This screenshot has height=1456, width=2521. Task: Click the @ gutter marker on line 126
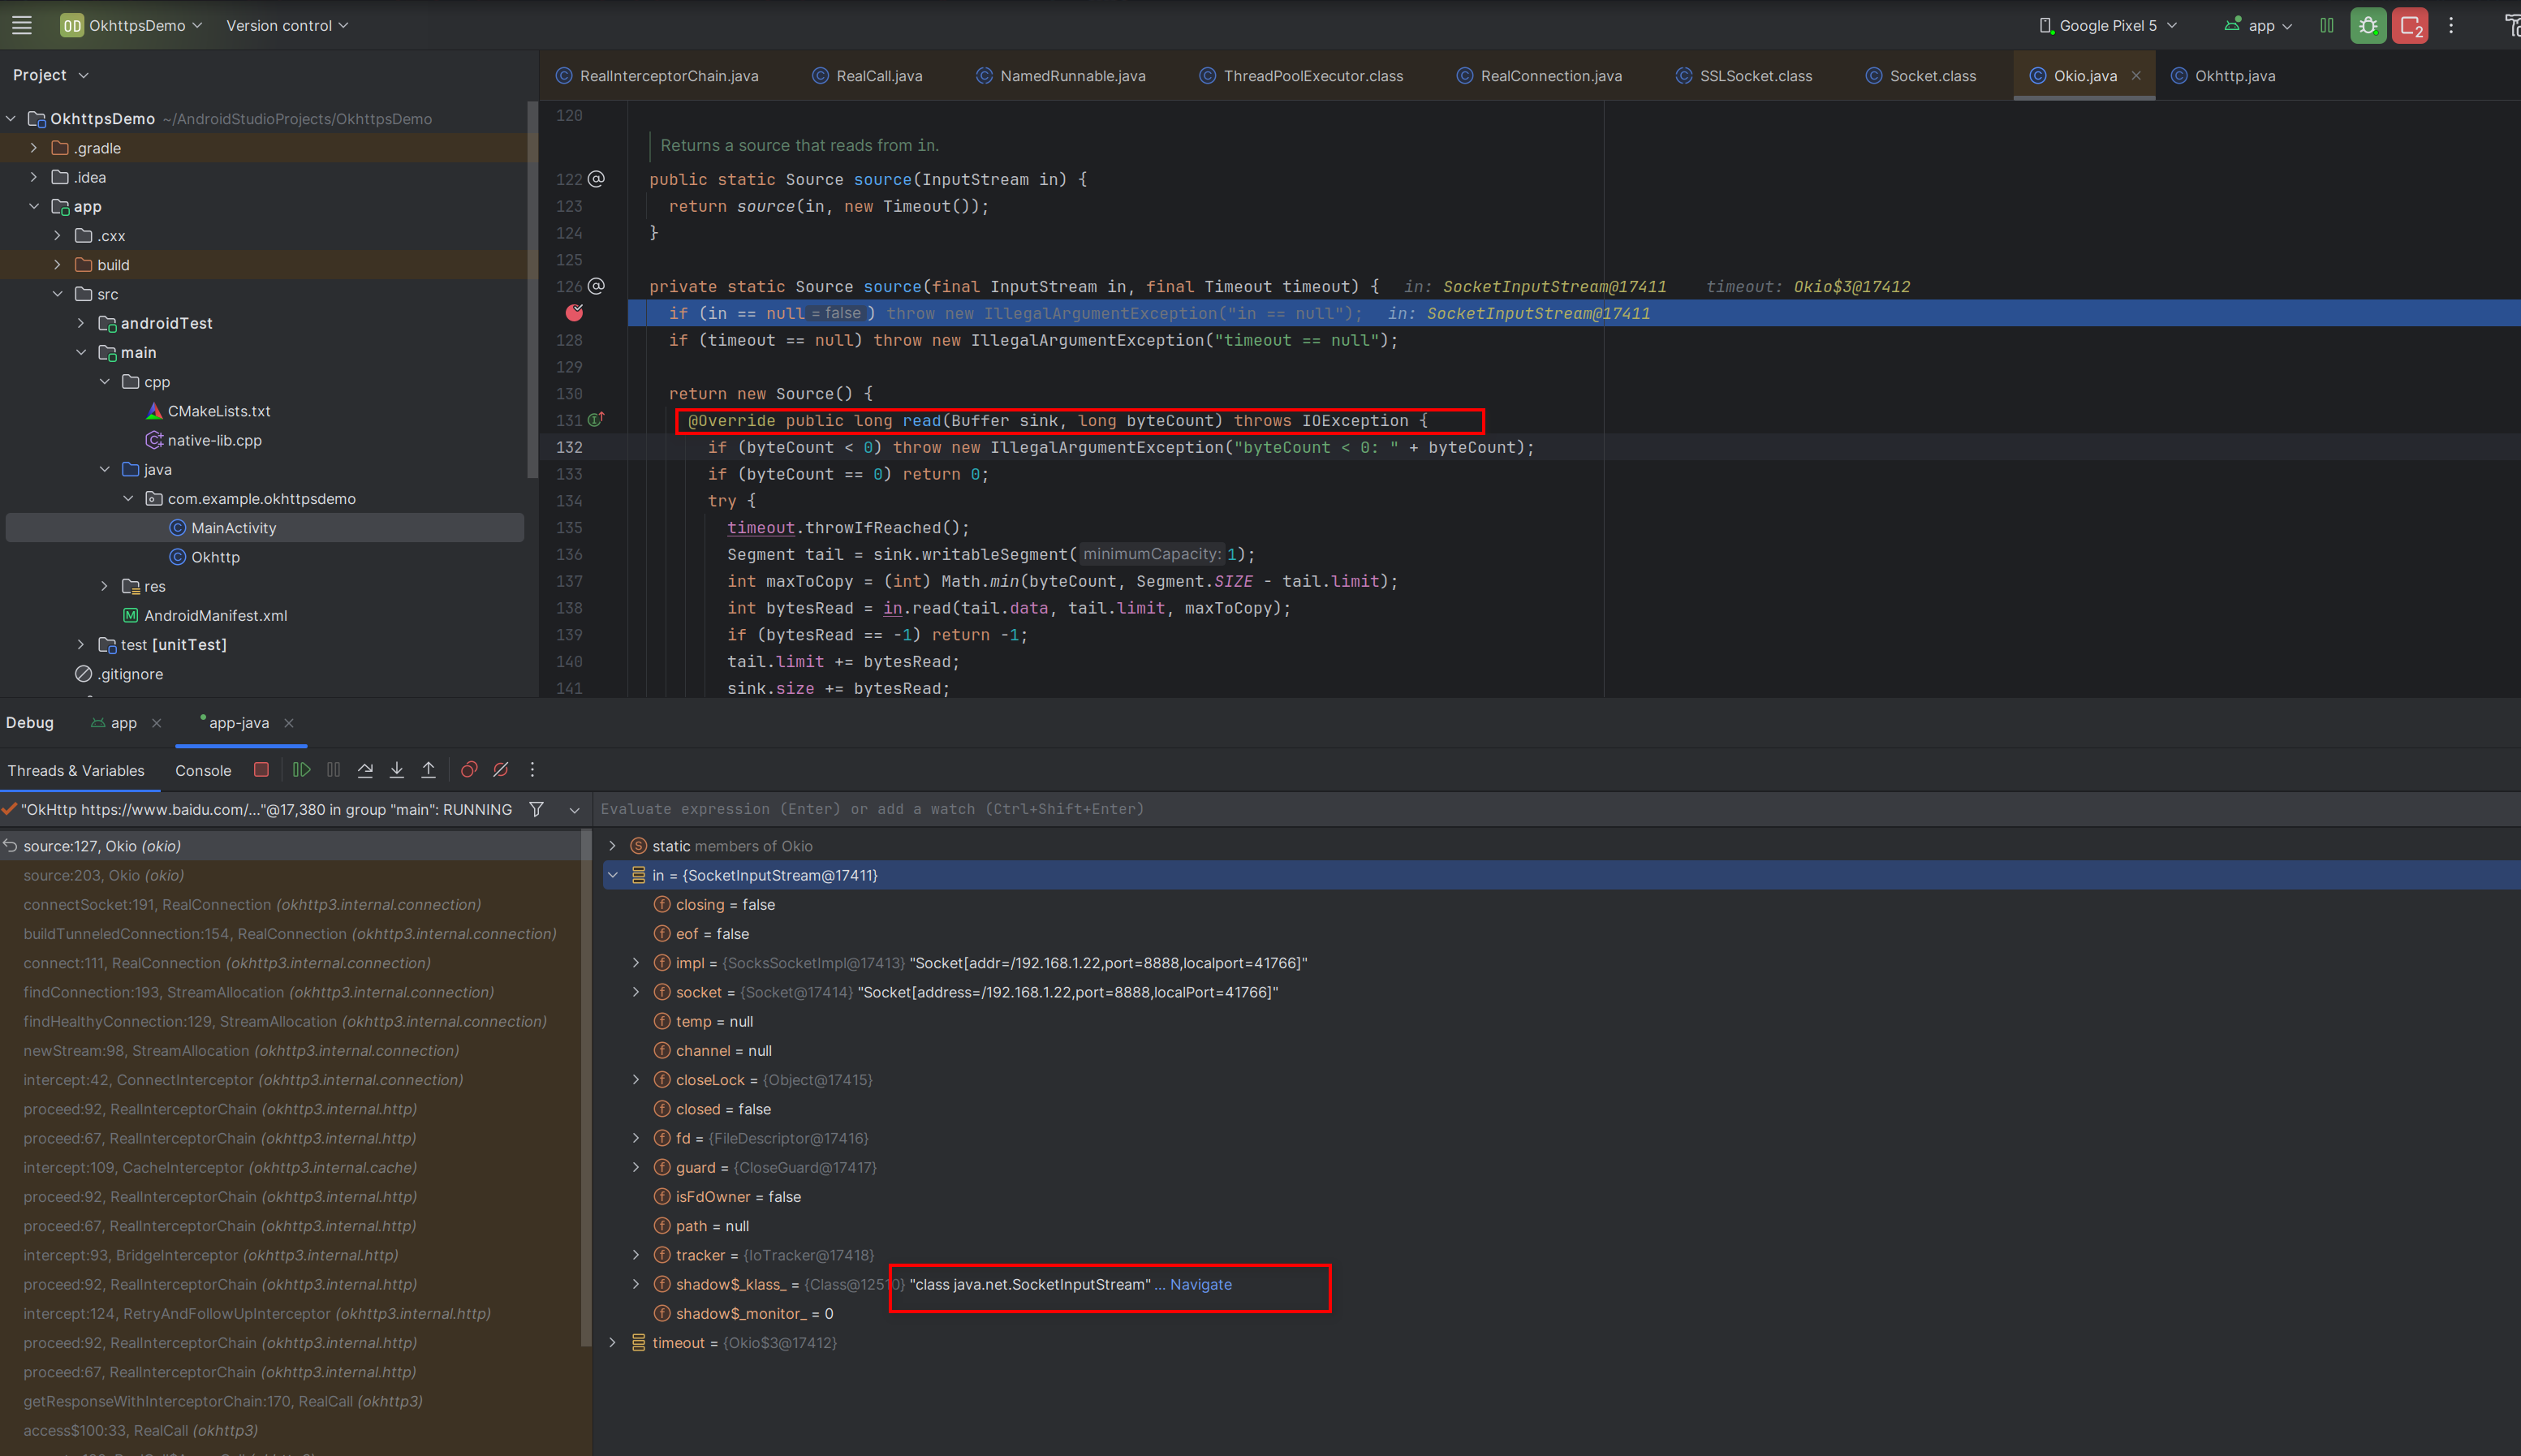click(x=597, y=286)
